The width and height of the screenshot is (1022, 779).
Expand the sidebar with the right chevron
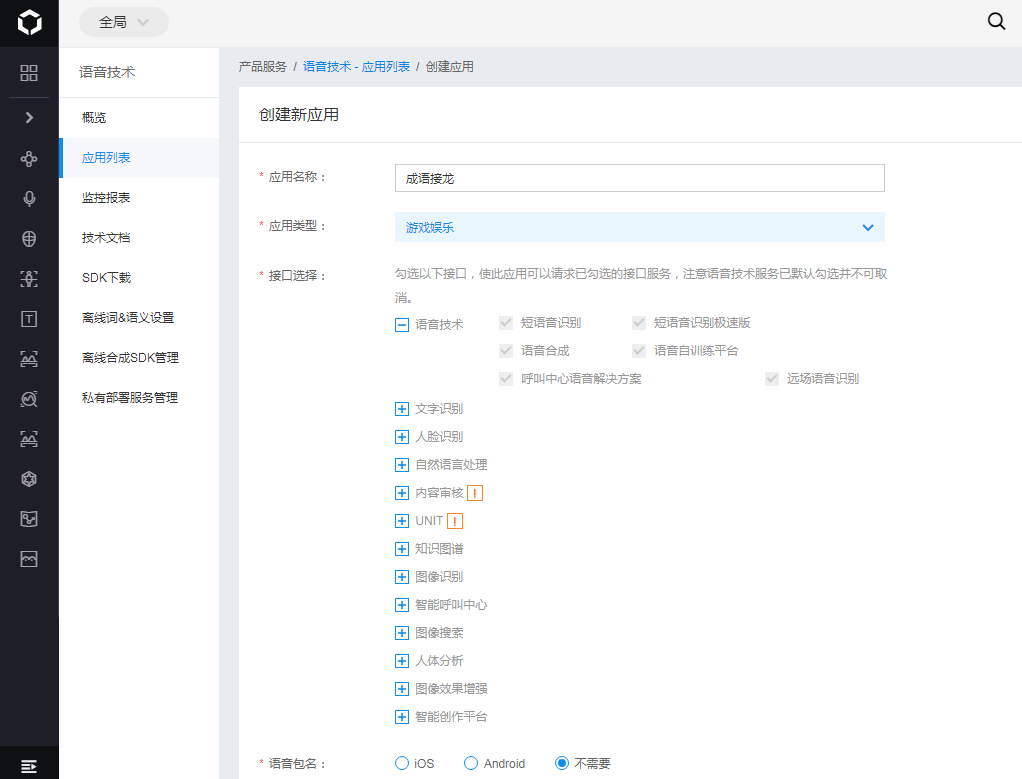tap(29, 117)
